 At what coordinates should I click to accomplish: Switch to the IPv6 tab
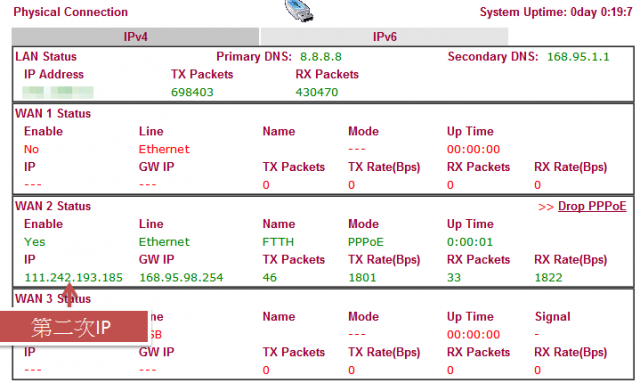click(384, 37)
